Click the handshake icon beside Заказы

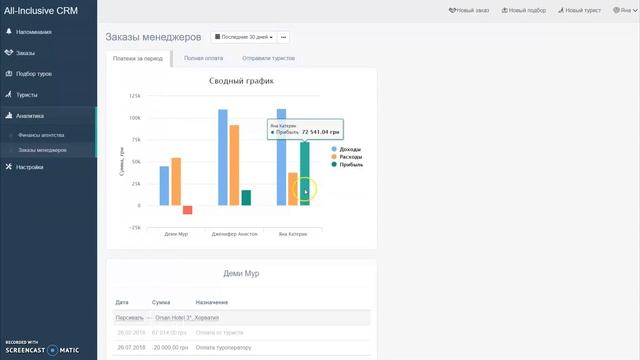[x=9, y=53]
